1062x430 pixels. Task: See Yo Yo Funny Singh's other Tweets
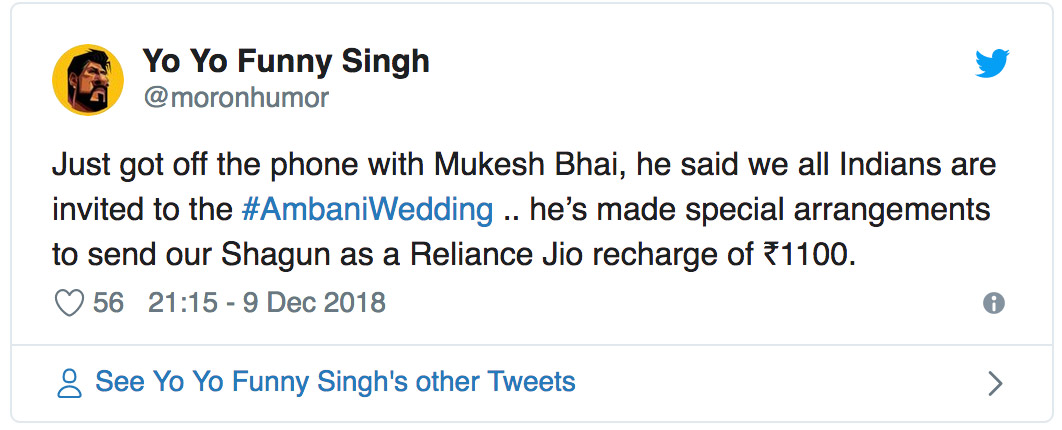tap(335, 381)
